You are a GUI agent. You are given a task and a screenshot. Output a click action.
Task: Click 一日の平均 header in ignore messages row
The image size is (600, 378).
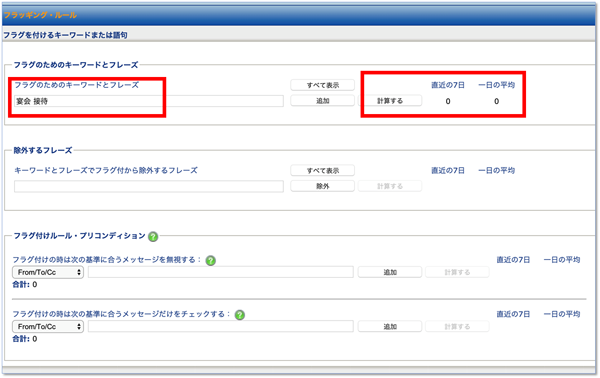tap(562, 260)
